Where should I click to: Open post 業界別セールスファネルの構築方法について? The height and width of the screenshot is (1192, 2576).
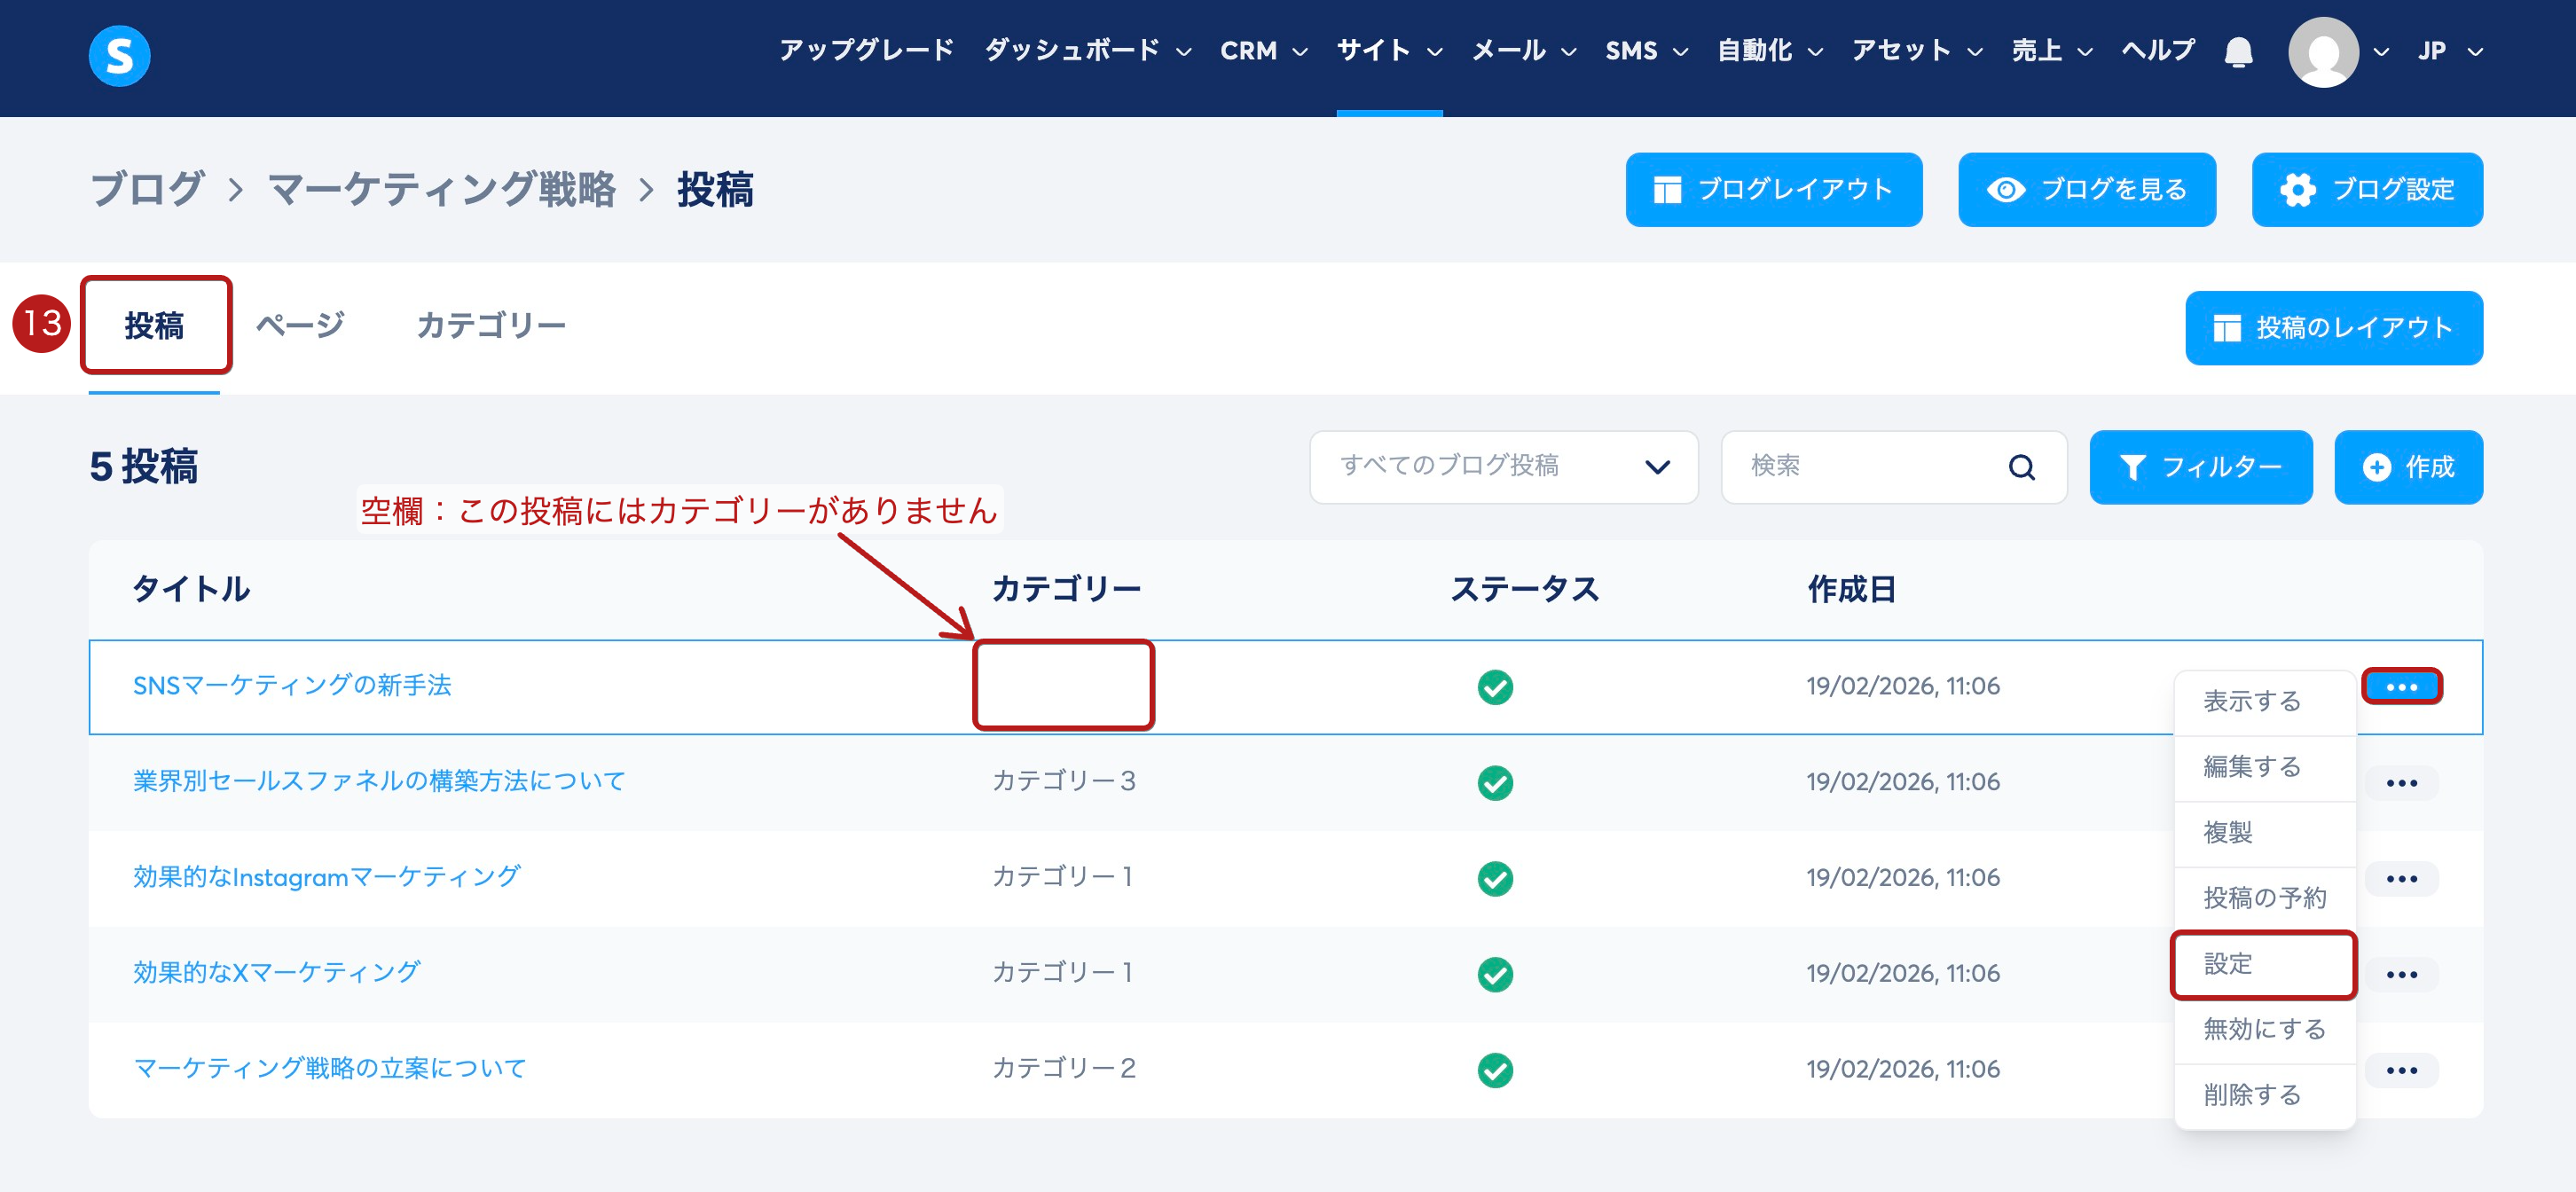(379, 781)
